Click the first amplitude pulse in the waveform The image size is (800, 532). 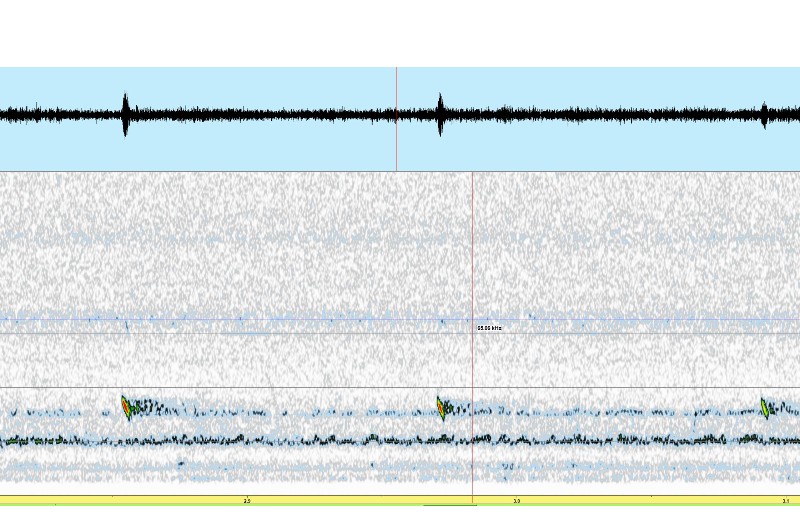coord(125,115)
